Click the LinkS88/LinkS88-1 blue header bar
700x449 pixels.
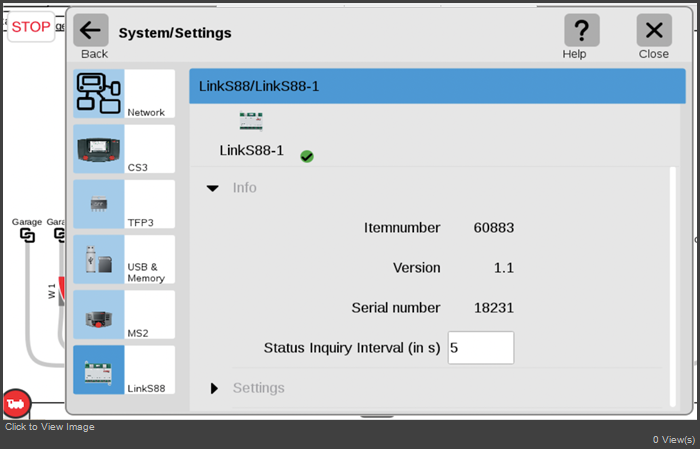coord(437,86)
